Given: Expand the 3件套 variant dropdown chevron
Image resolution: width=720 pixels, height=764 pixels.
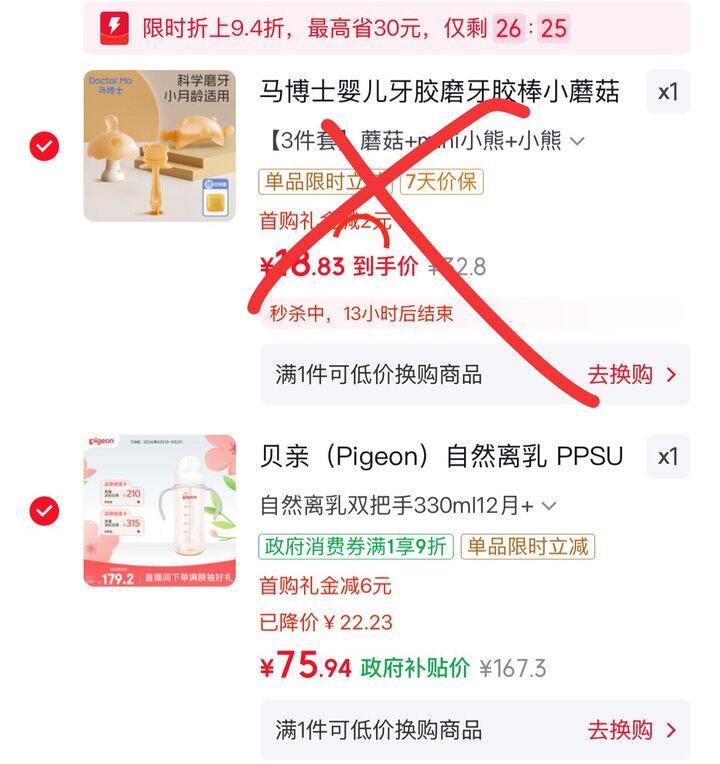Looking at the screenshot, I should 577,142.
